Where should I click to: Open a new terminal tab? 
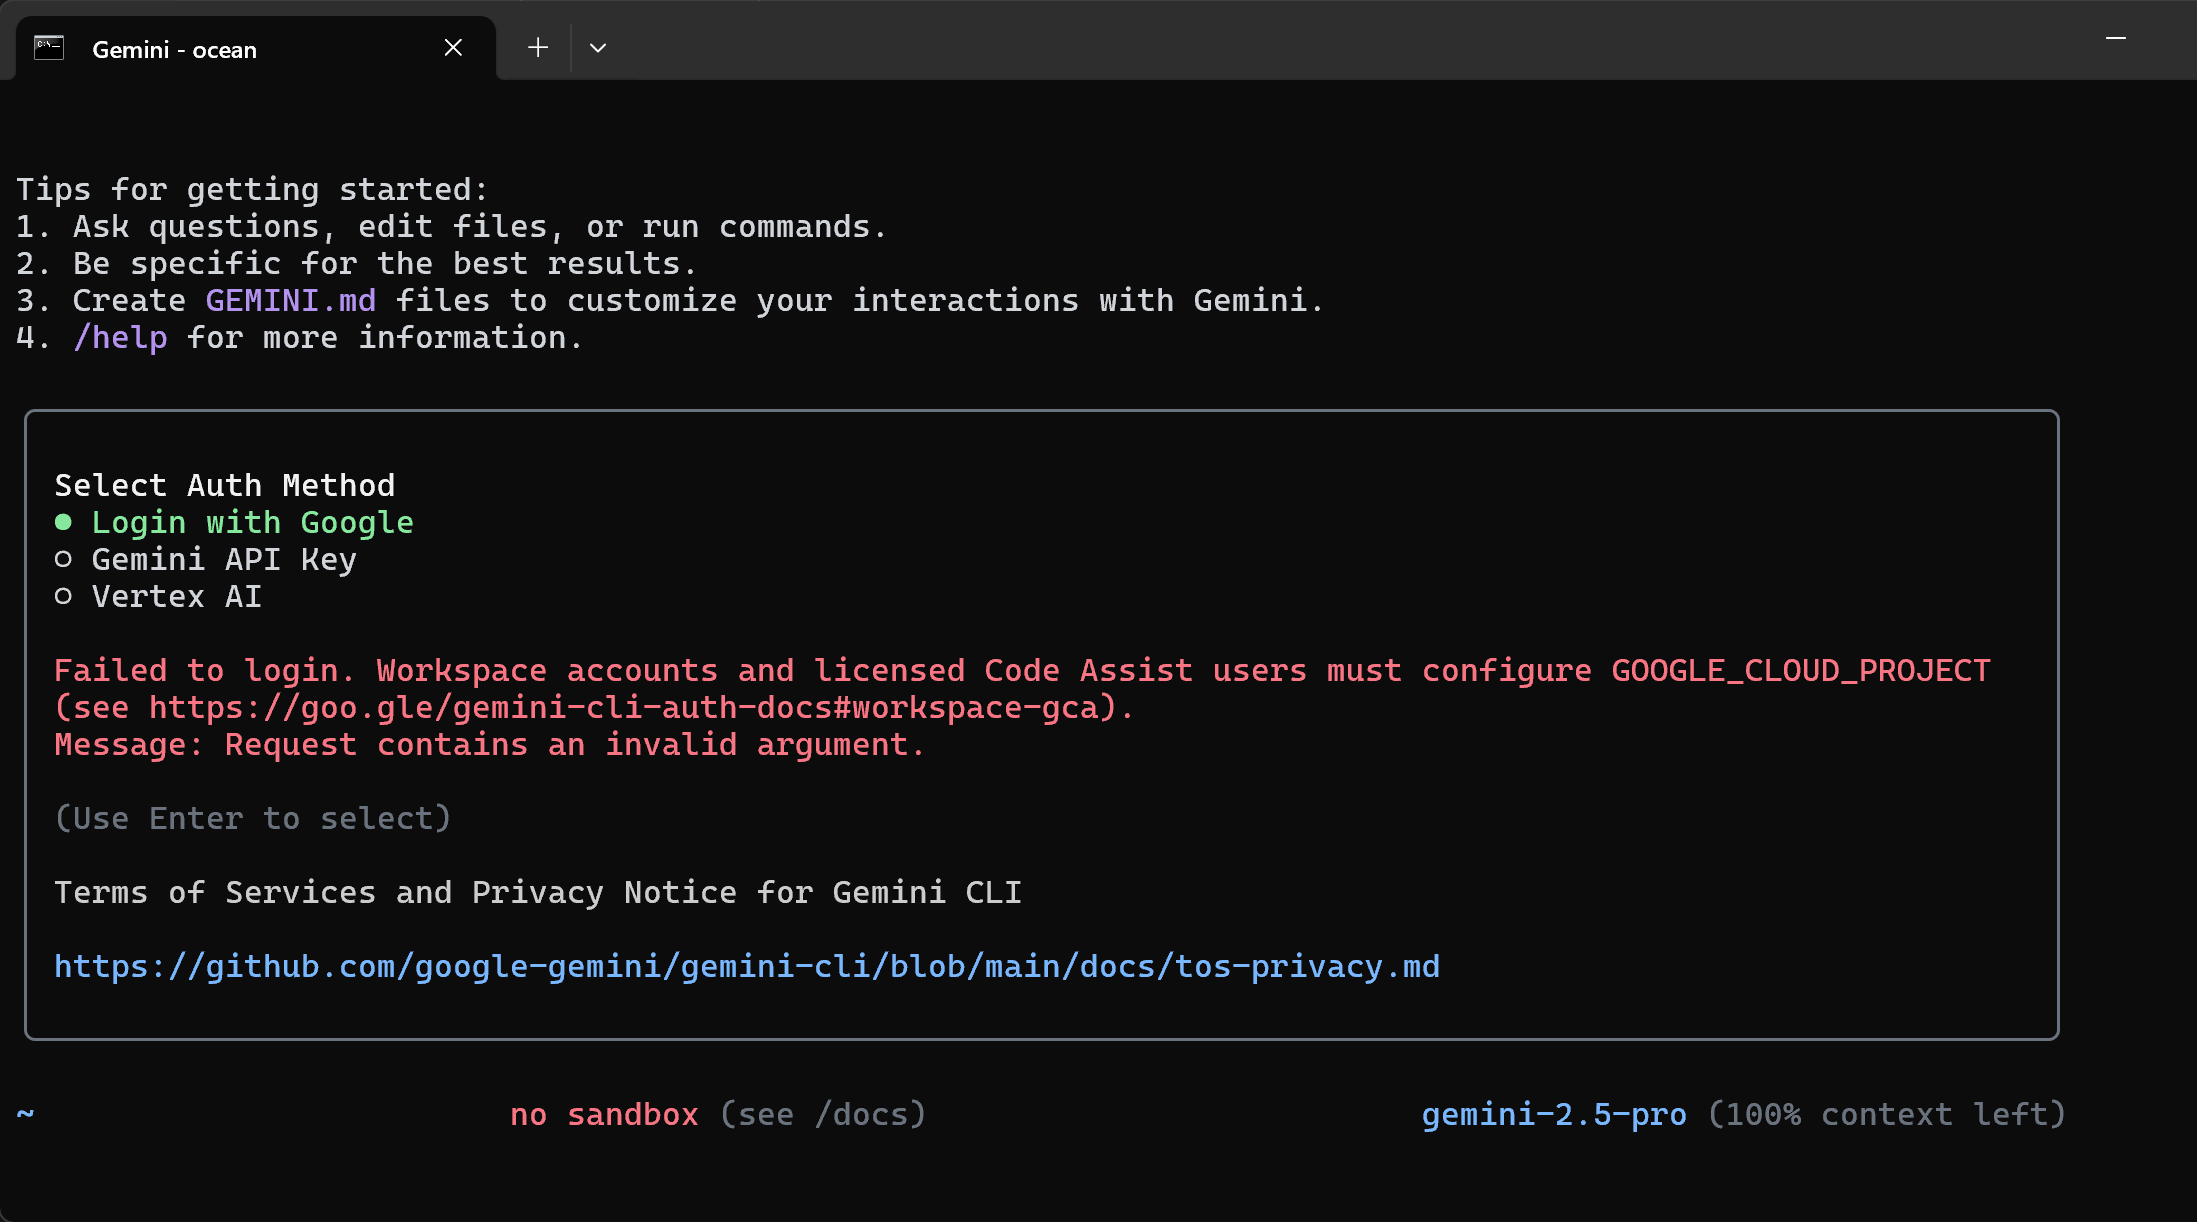[x=538, y=48]
